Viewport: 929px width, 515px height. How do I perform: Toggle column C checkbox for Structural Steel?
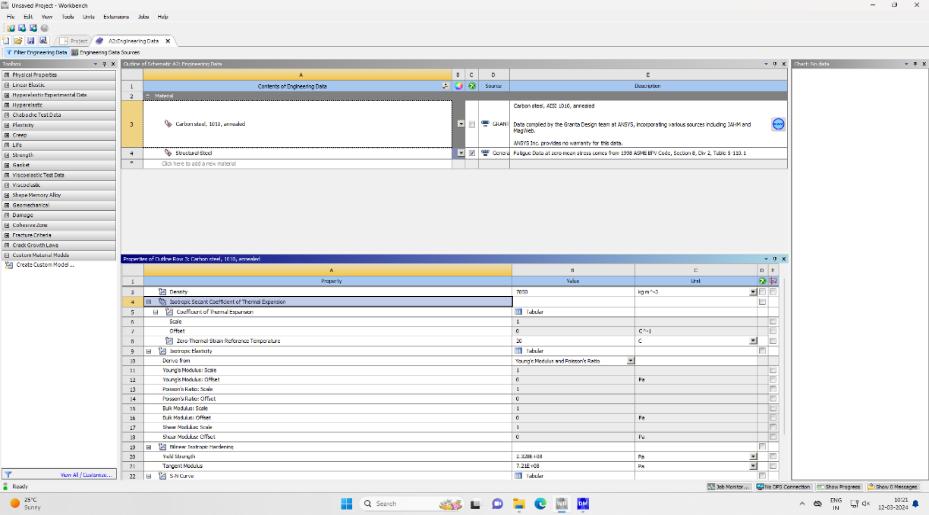point(472,153)
